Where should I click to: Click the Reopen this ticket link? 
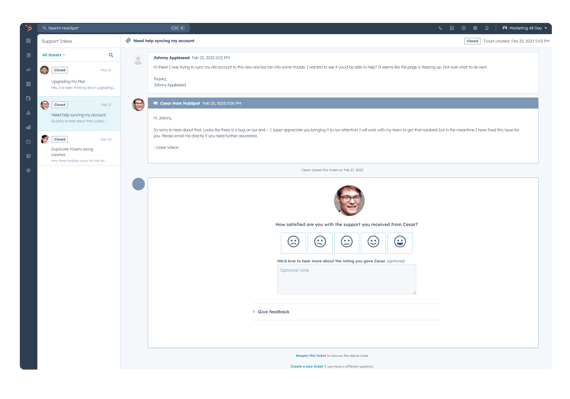[x=311, y=356]
